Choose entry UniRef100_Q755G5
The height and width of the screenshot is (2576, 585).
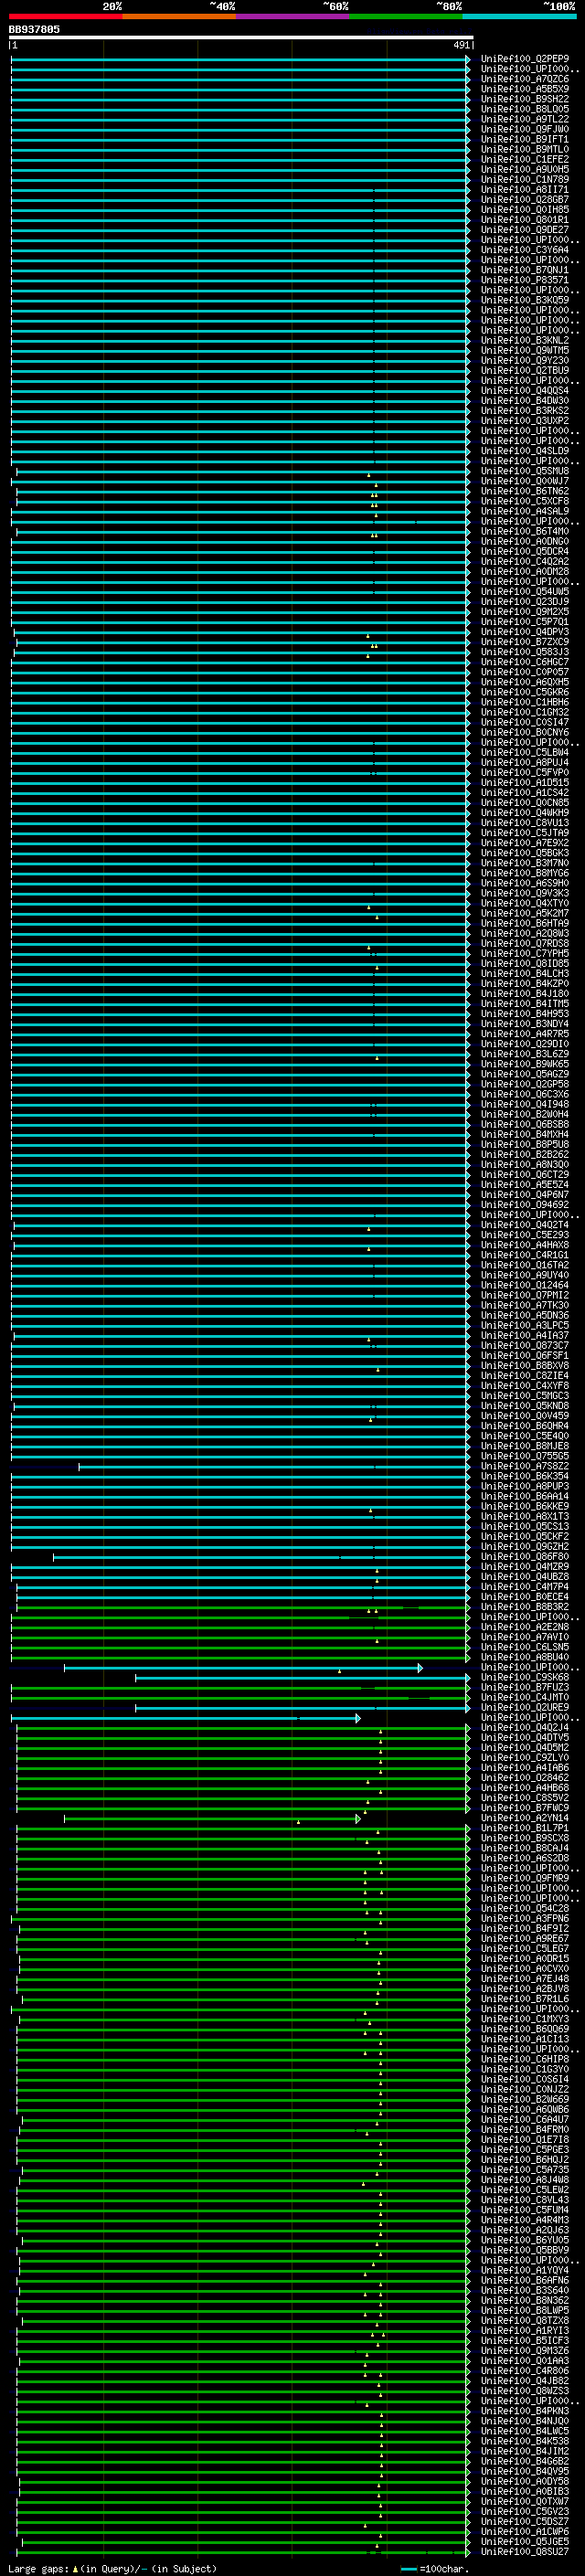click(x=524, y=1456)
